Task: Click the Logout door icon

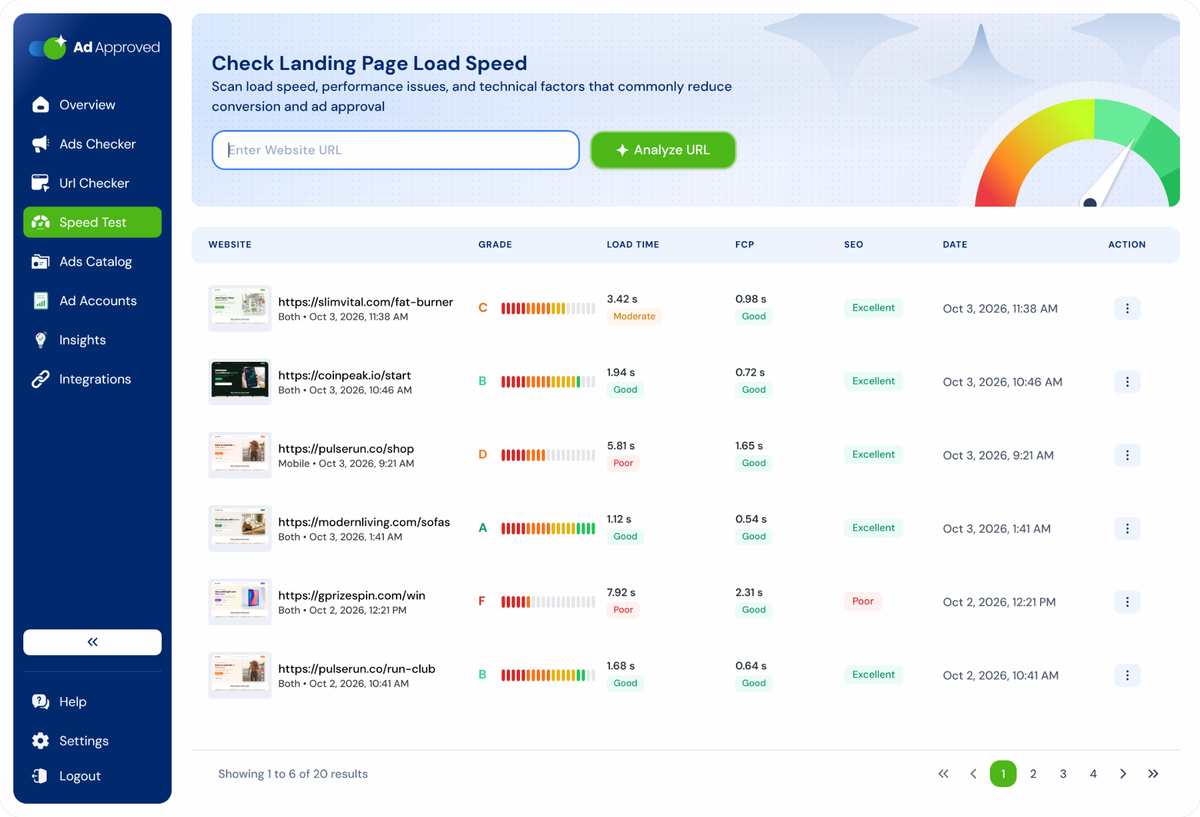Action: pos(41,776)
